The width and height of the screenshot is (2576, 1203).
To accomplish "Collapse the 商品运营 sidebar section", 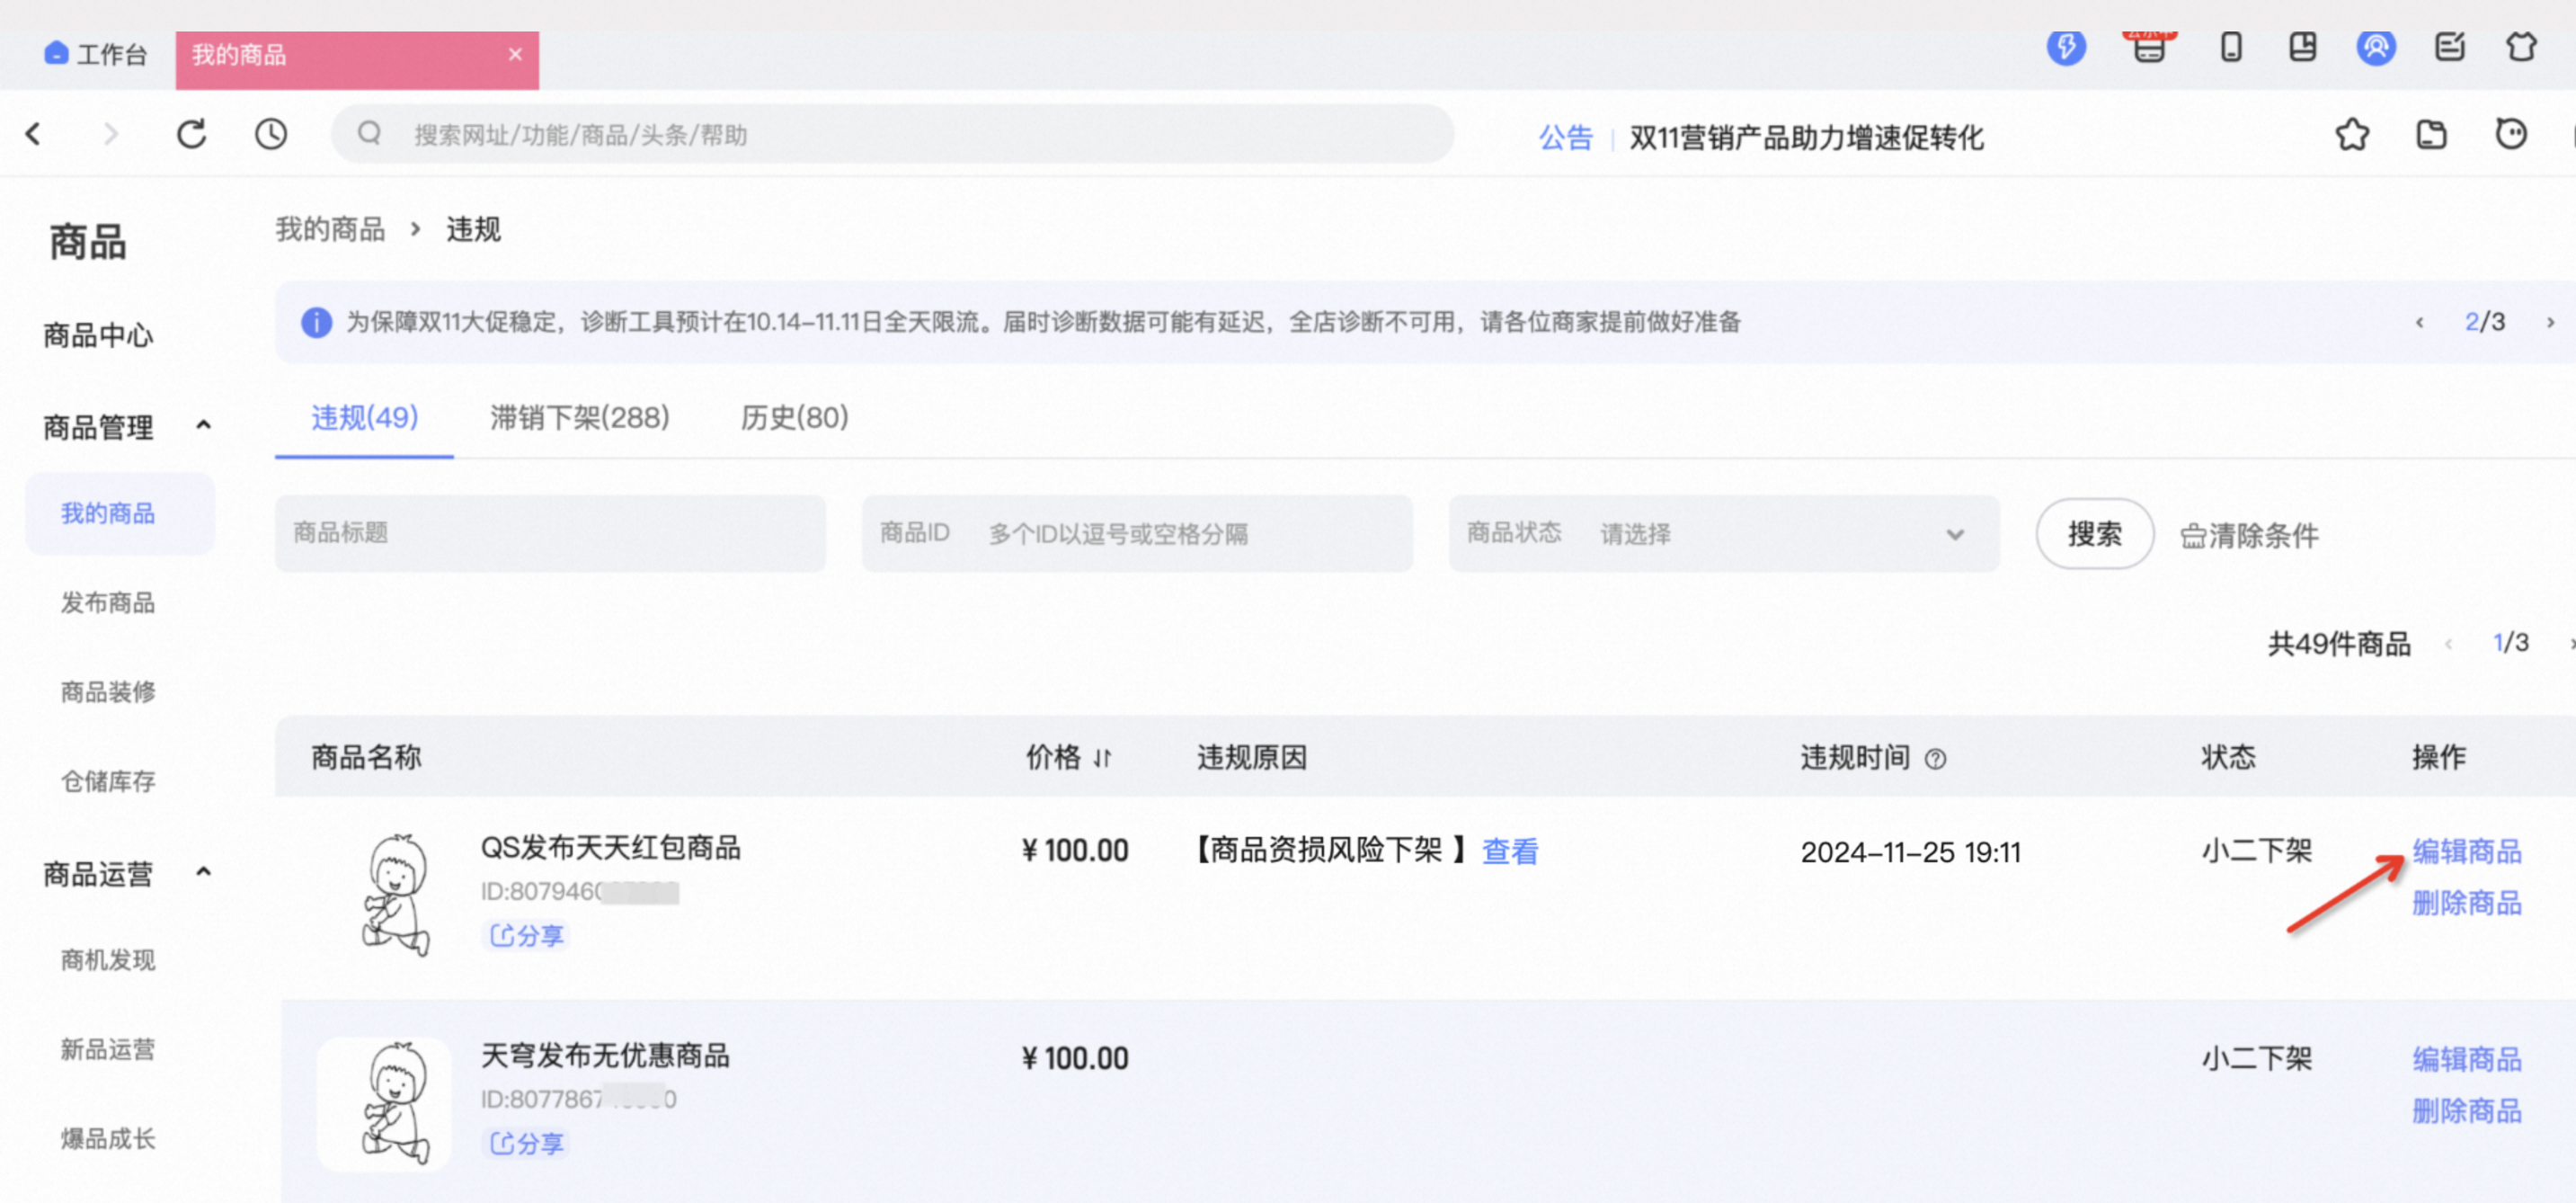I will [203, 872].
